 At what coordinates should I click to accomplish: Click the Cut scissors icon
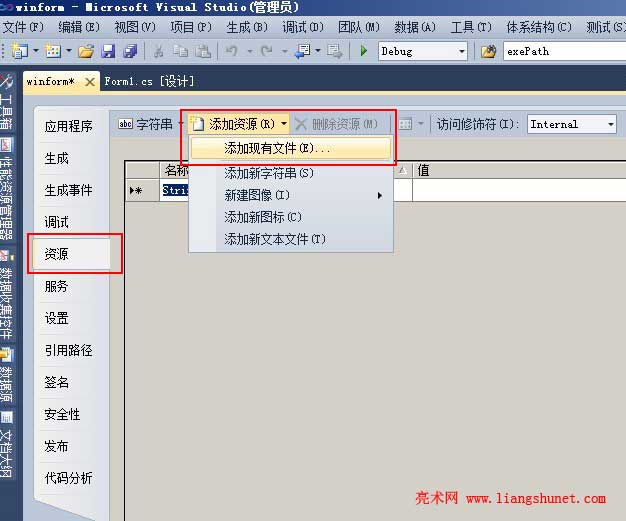tap(158, 51)
